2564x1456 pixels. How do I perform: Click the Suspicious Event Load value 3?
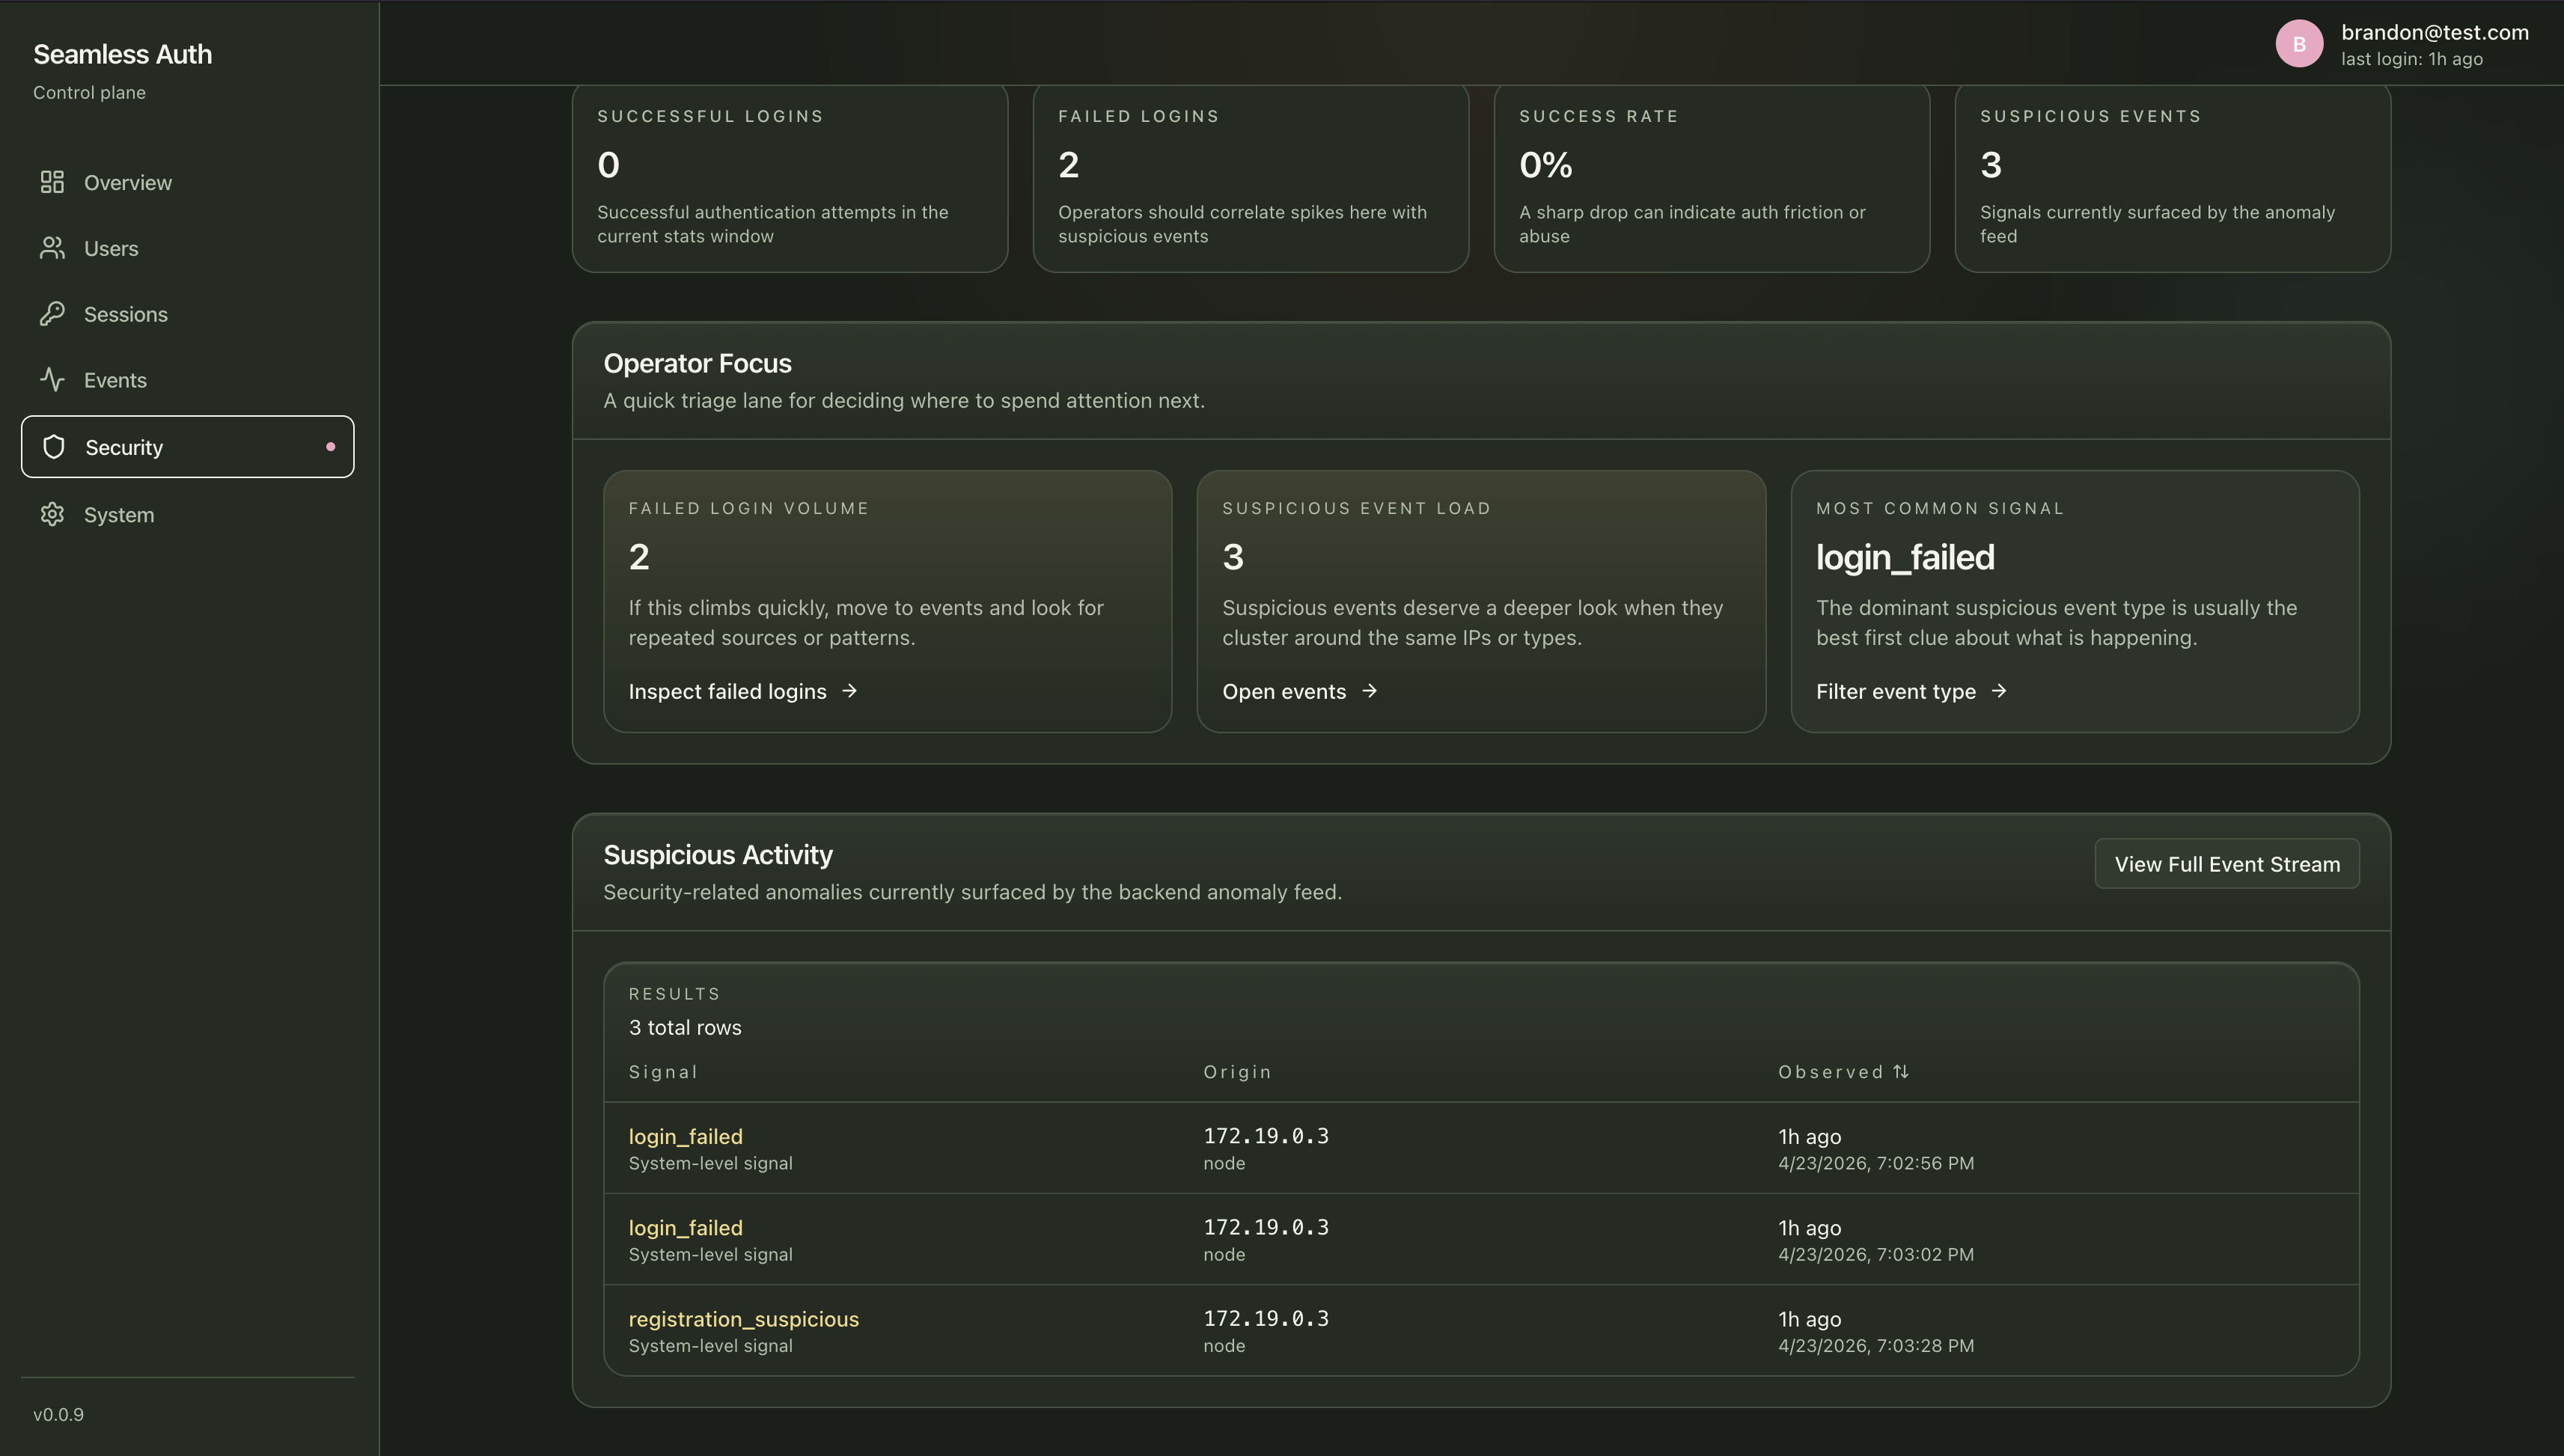tap(1233, 556)
